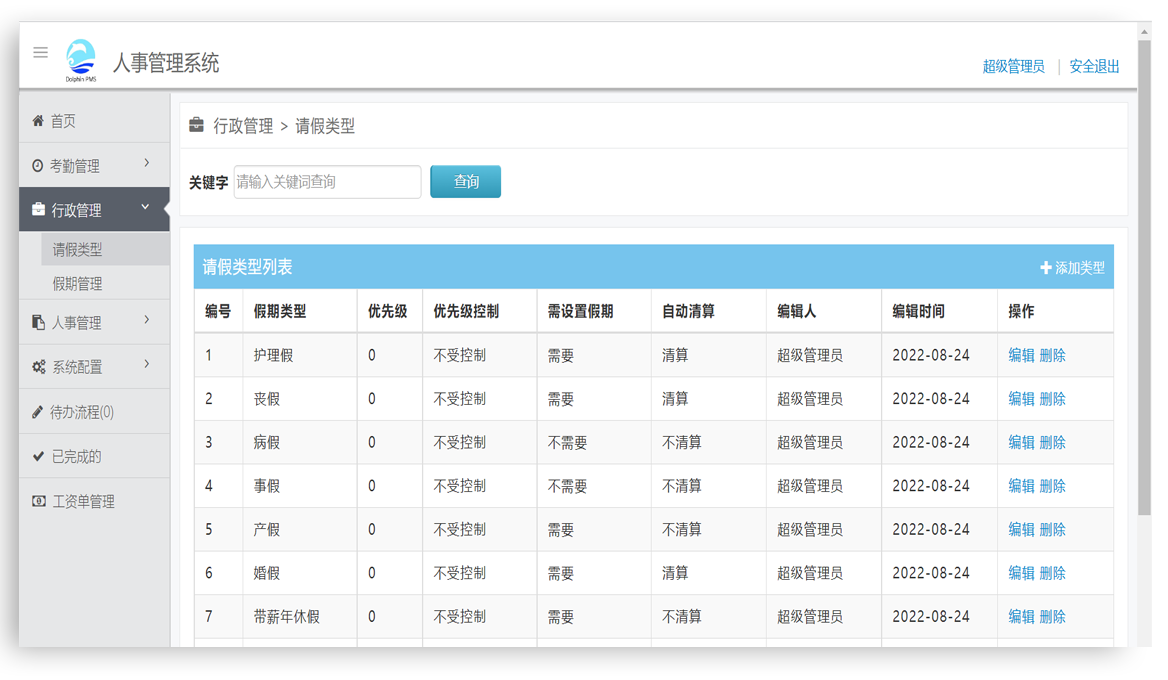Click the Dolphin PMS logo
1168x680 pixels.
pos(79,58)
